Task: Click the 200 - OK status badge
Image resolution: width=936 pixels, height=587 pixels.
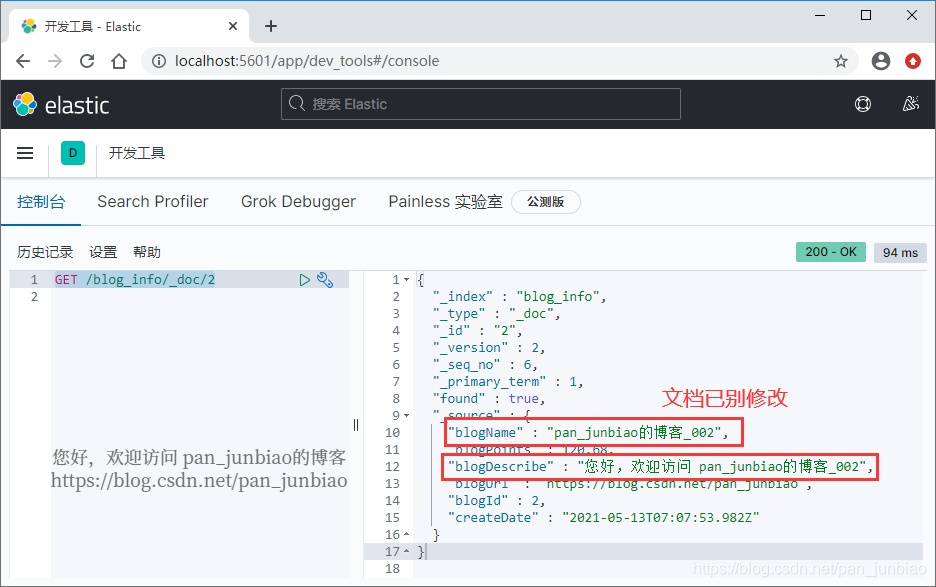Action: 830,252
